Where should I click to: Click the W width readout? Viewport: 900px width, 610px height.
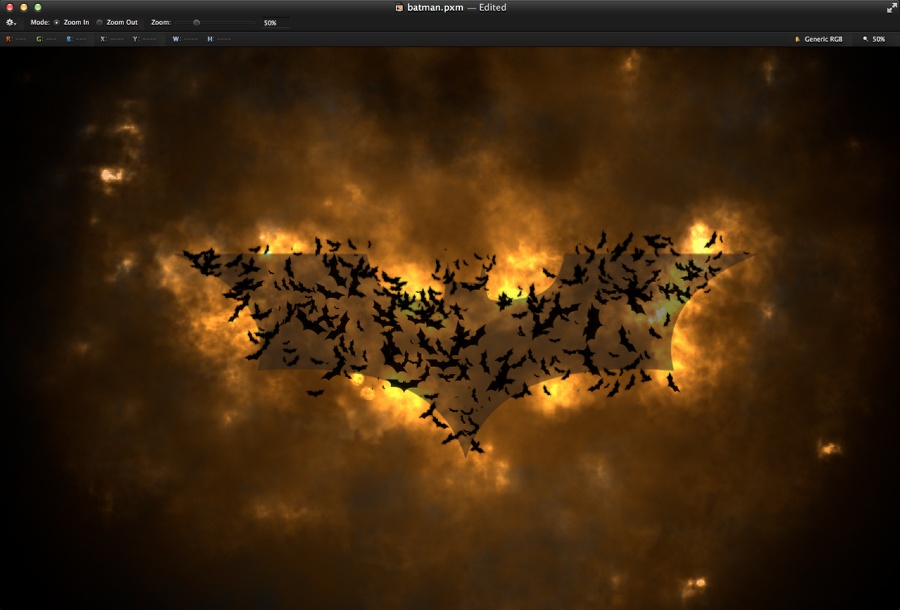pyautogui.click(x=185, y=39)
